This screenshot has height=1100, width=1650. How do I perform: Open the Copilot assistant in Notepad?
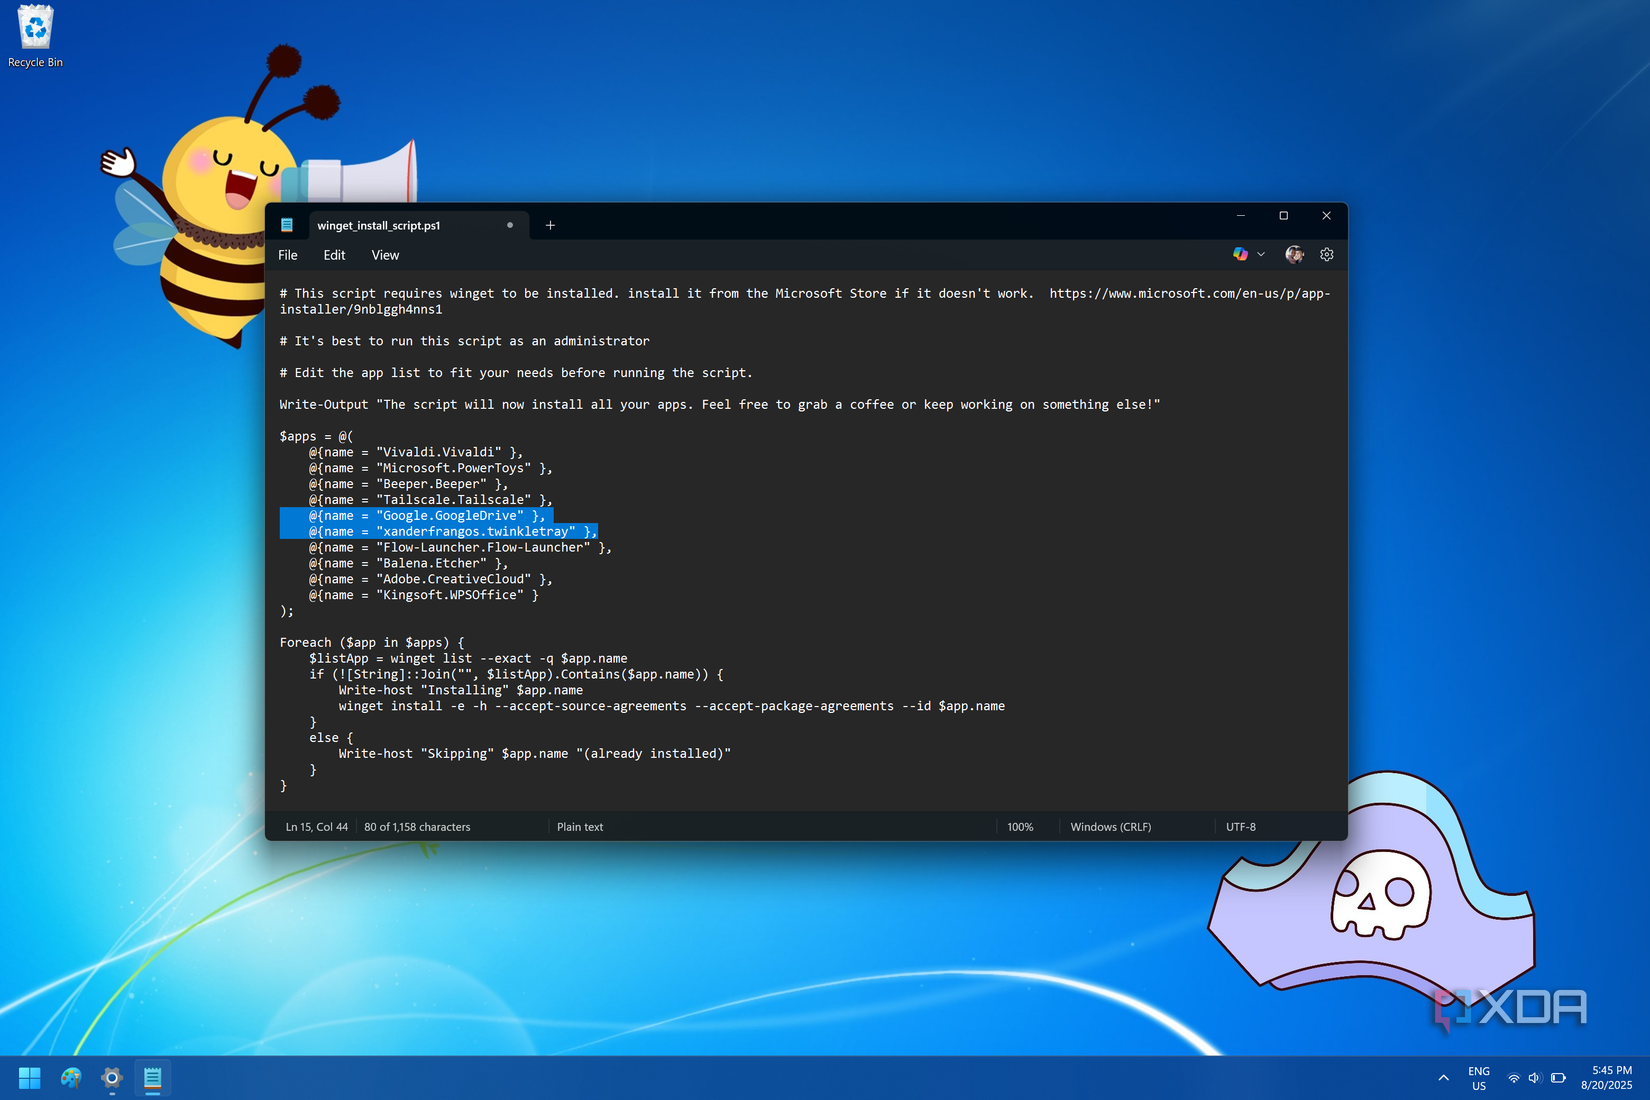(x=1242, y=254)
